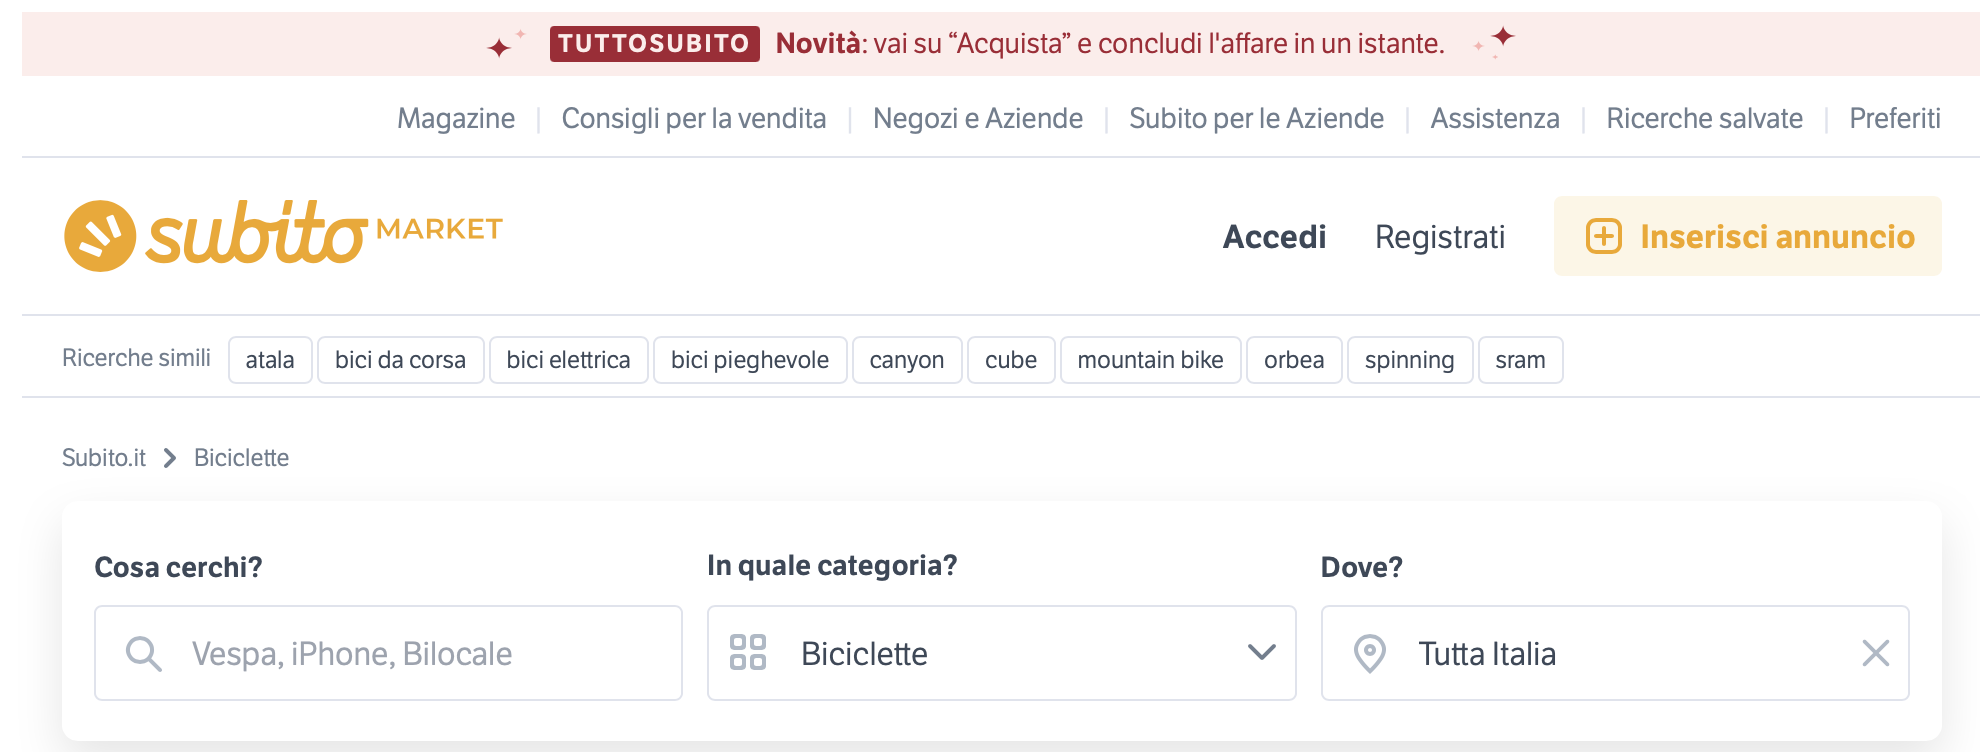
Task: Click the Registrati link
Action: click(x=1439, y=237)
